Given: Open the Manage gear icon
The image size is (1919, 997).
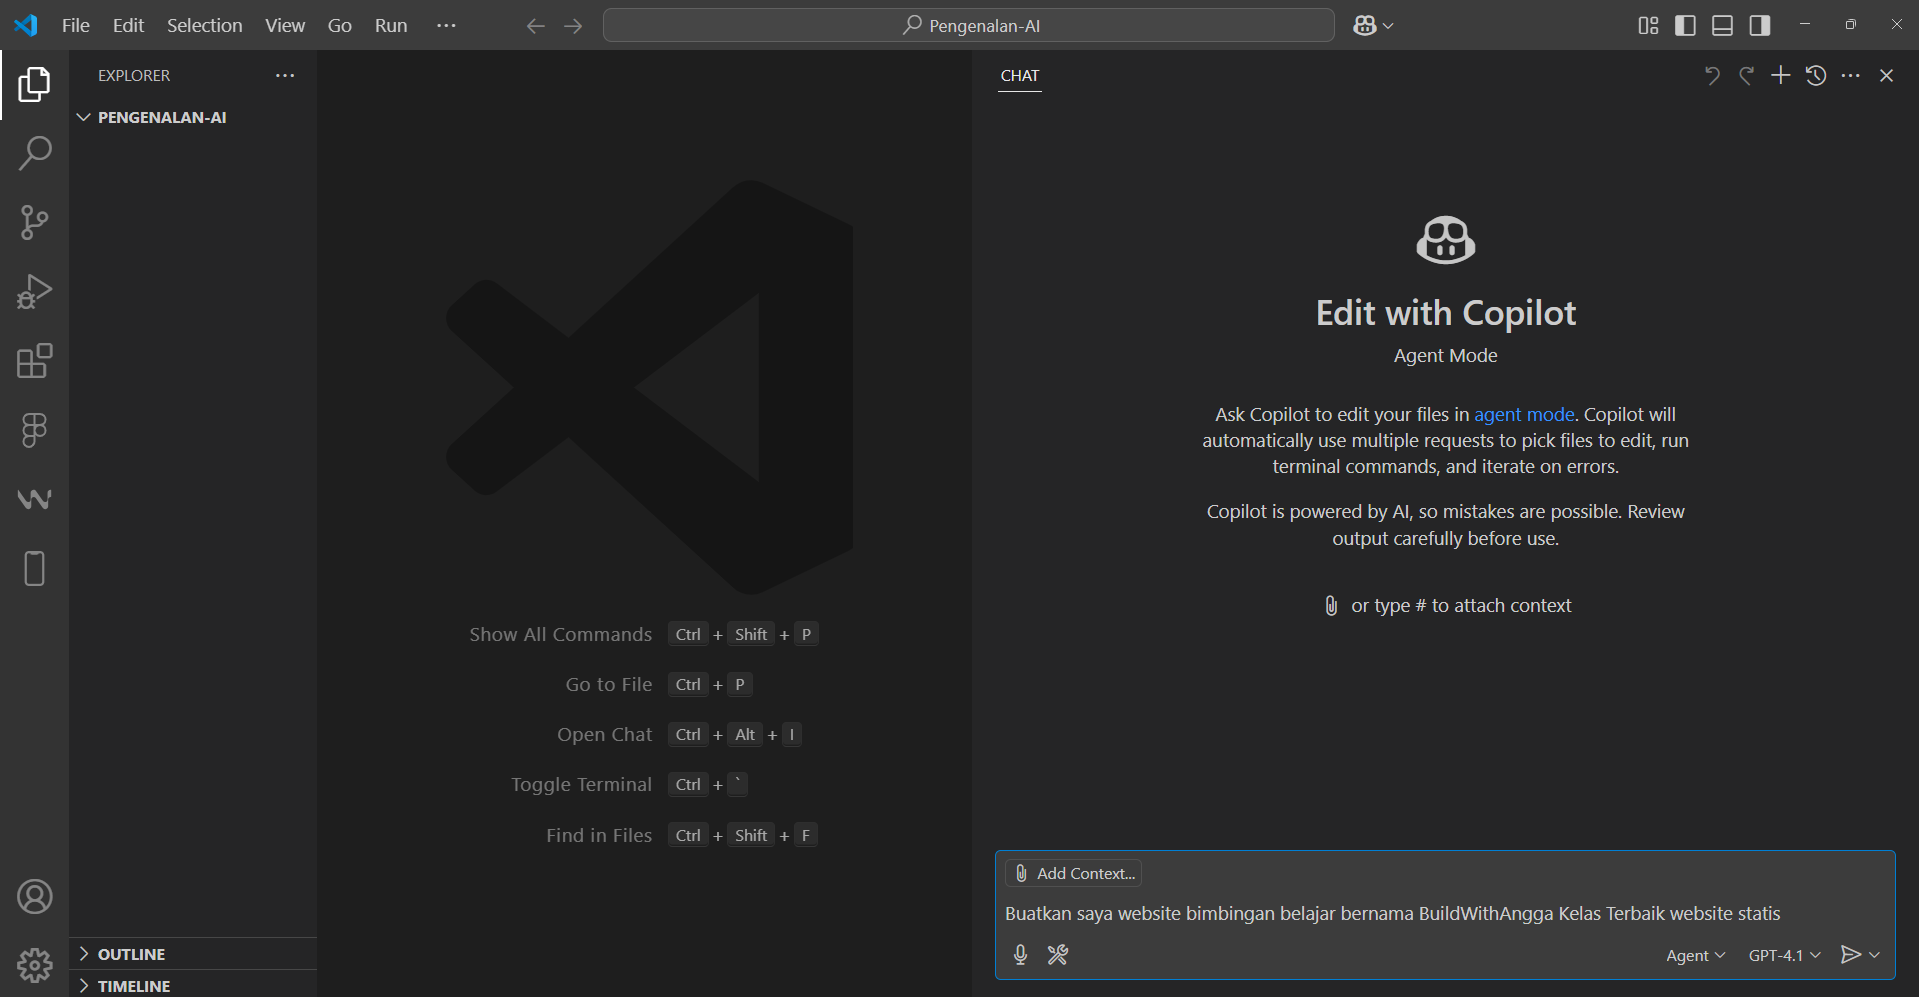Looking at the screenshot, I should tap(34, 965).
